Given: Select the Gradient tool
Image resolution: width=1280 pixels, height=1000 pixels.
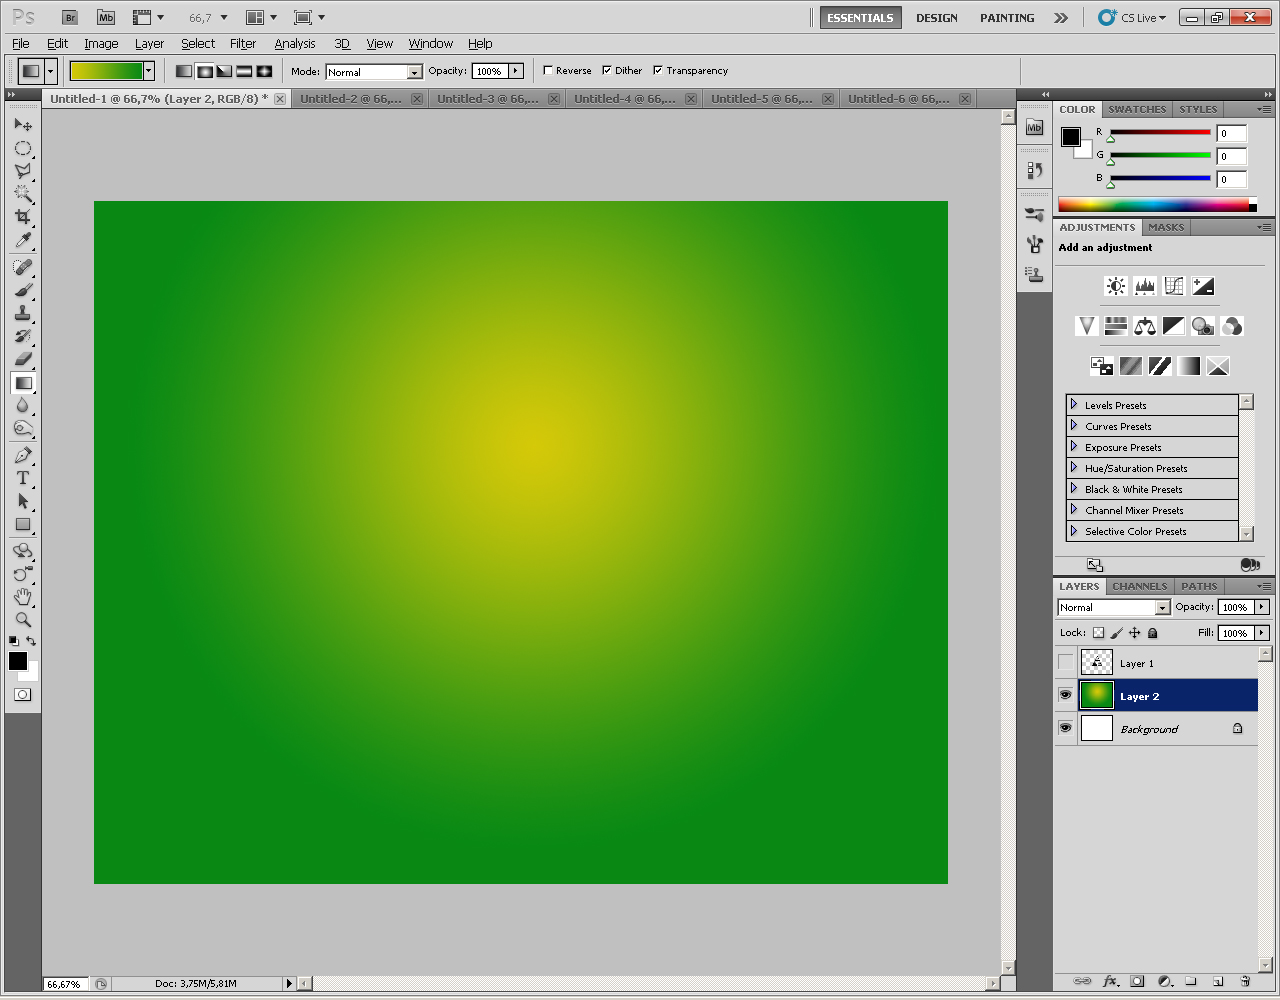Looking at the screenshot, I should [x=23, y=383].
